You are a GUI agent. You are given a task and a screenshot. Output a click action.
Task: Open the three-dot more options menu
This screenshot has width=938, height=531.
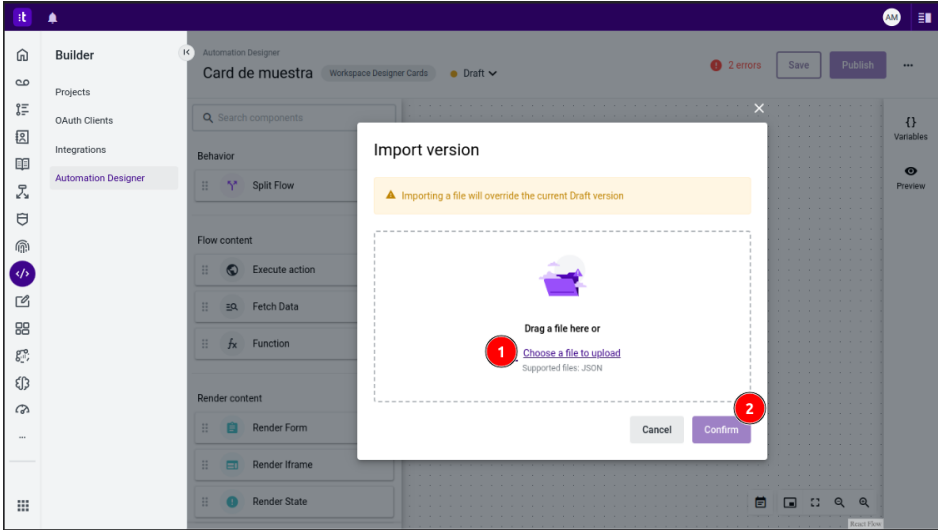908,66
